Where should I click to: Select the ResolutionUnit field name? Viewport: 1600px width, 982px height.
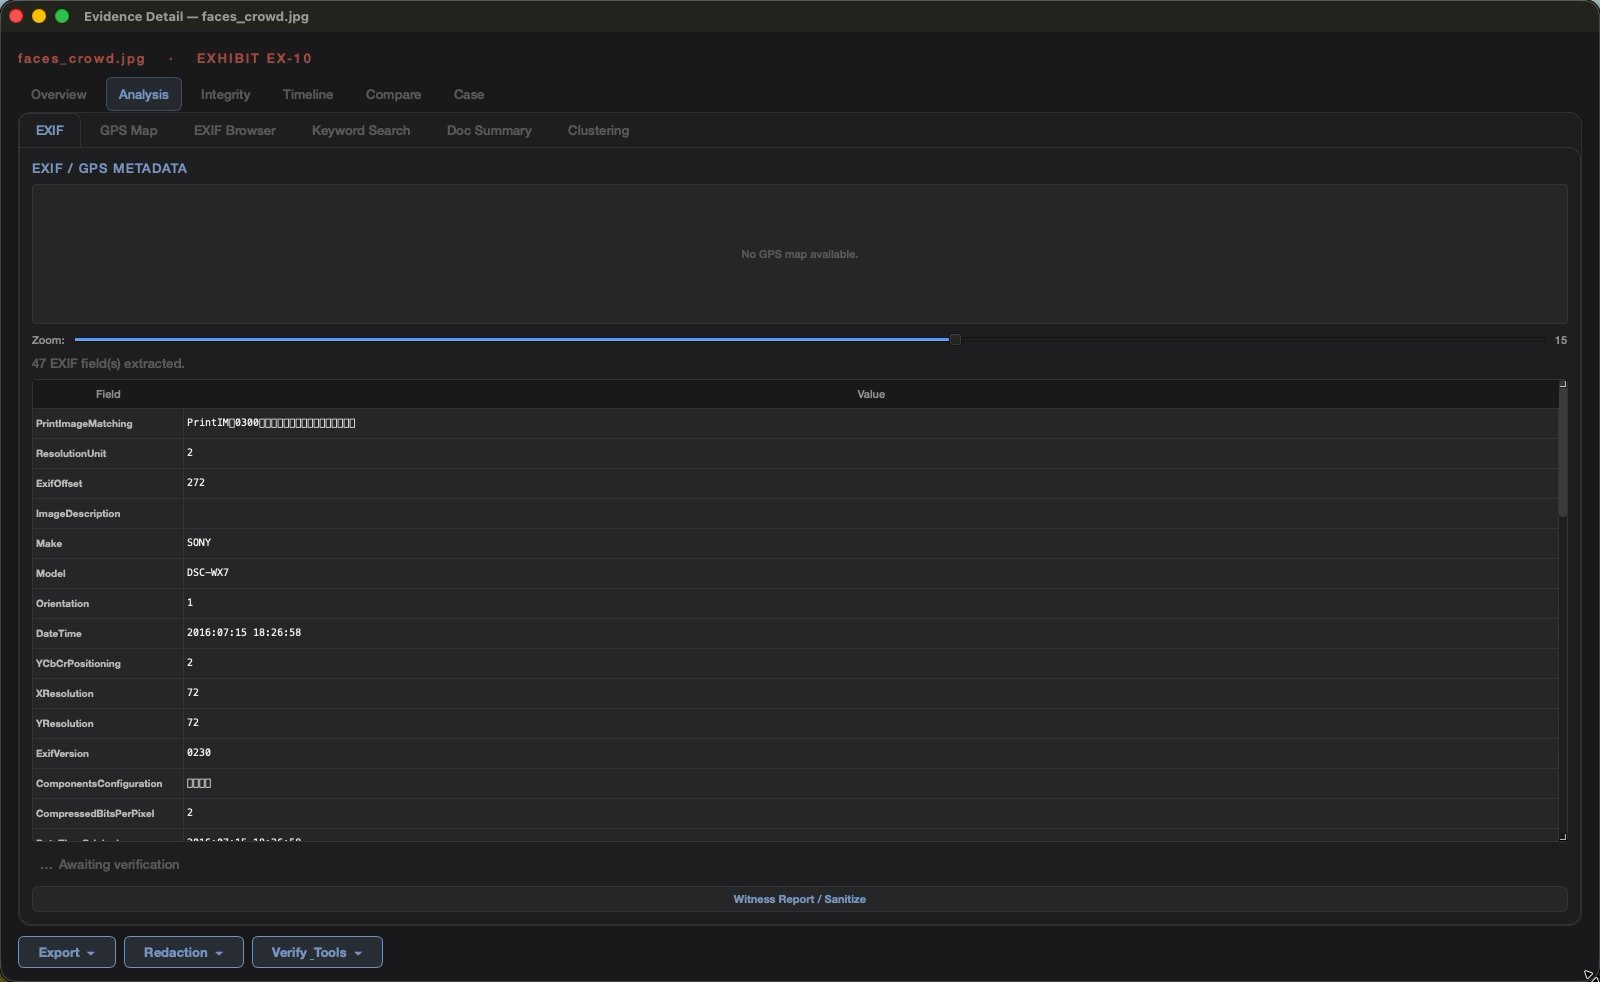(71, 453)
